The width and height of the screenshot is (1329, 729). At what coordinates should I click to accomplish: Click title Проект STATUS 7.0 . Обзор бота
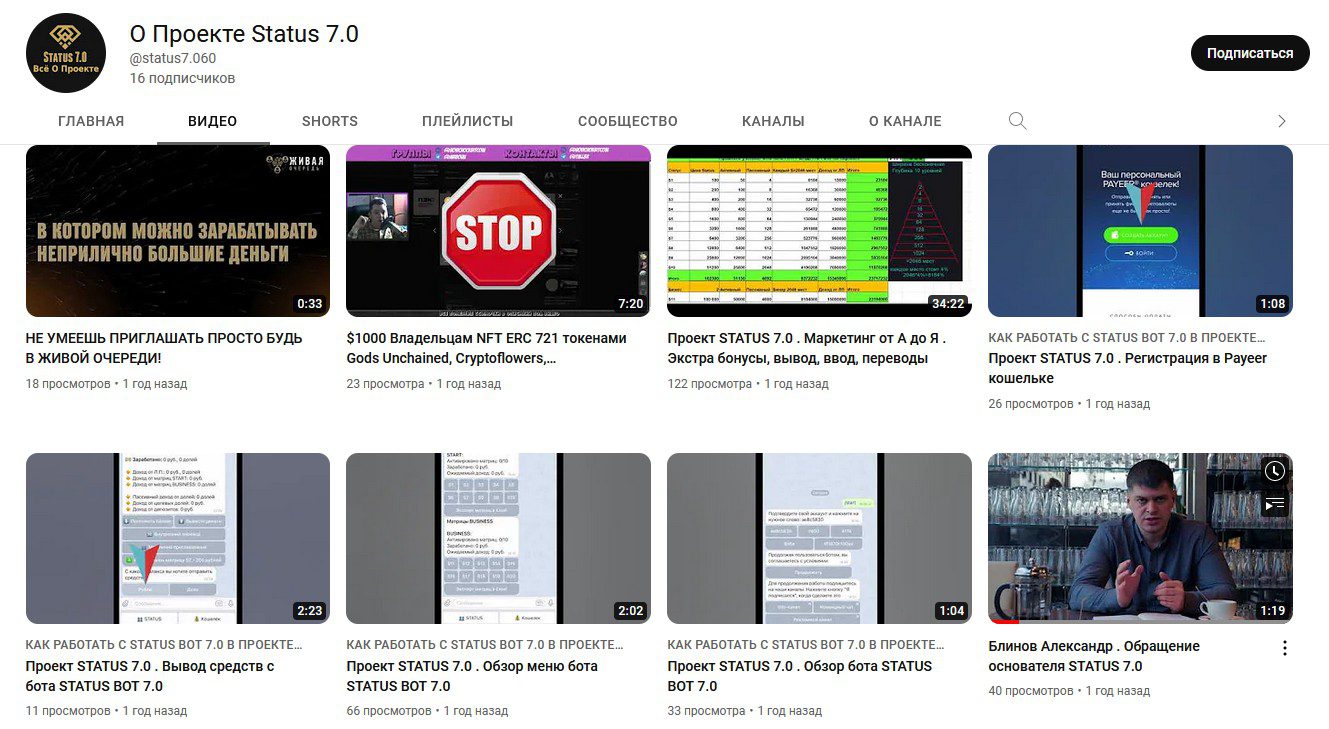click(800, 676)
